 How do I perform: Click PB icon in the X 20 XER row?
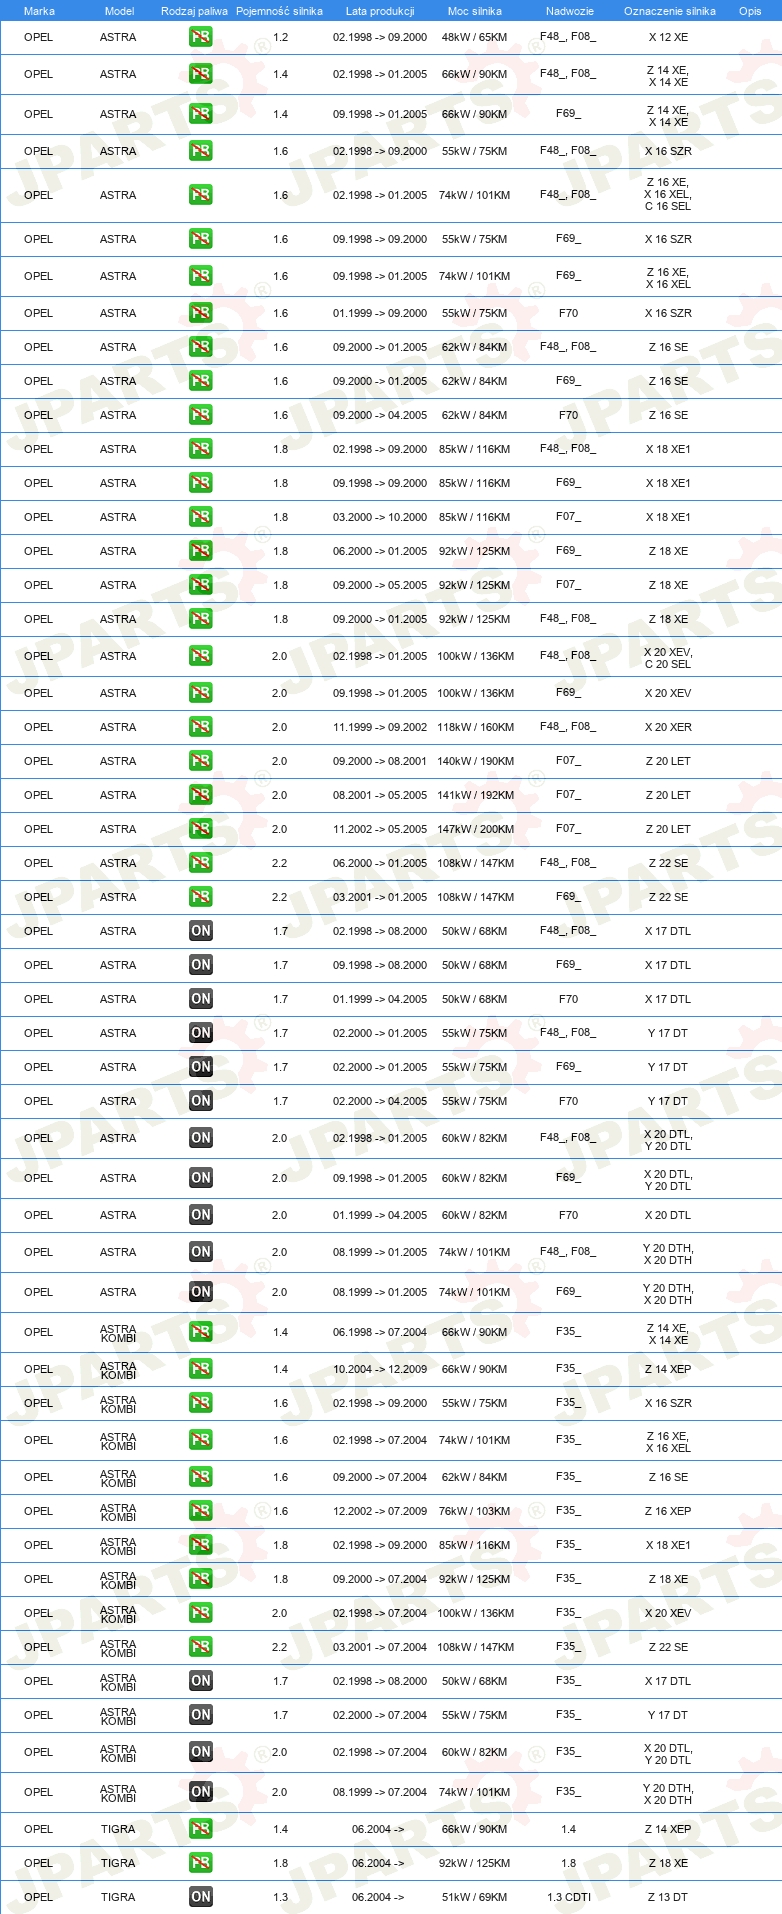(x=201, y=727)
